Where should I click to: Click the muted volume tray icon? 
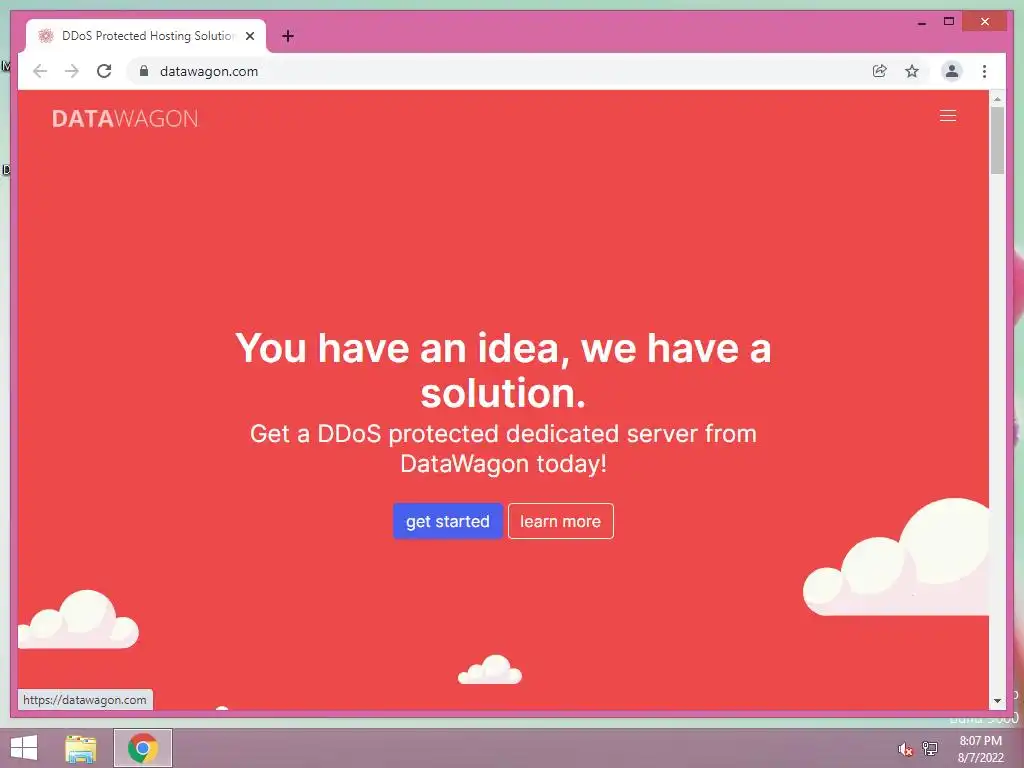pos(905,749)
